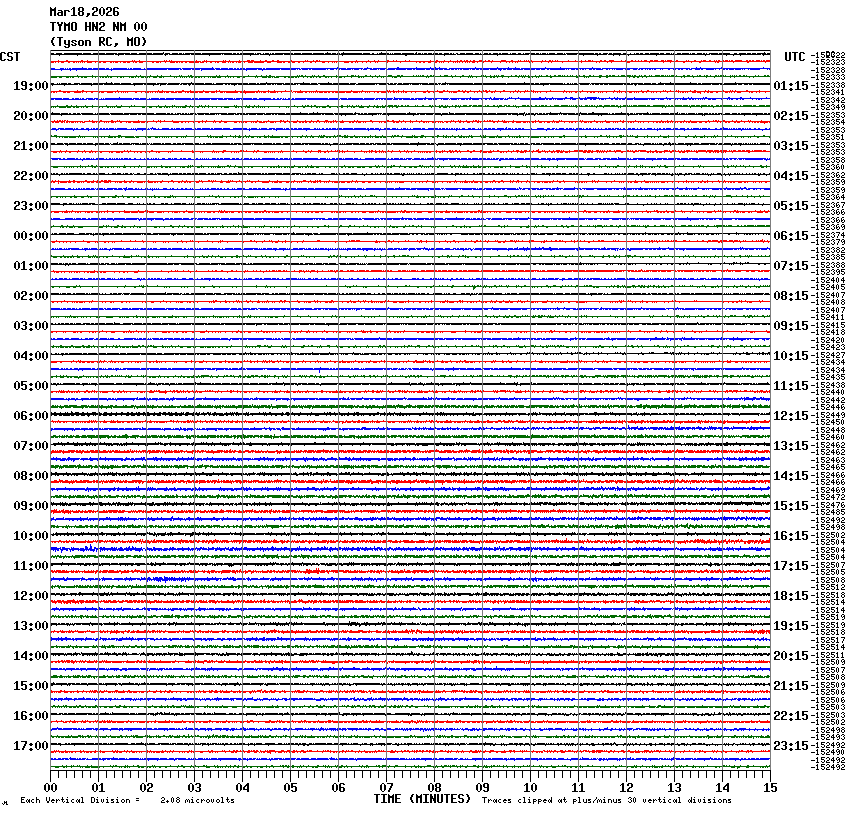Select the CST timezone label
The image size is (850, 814).
point(10,57)
